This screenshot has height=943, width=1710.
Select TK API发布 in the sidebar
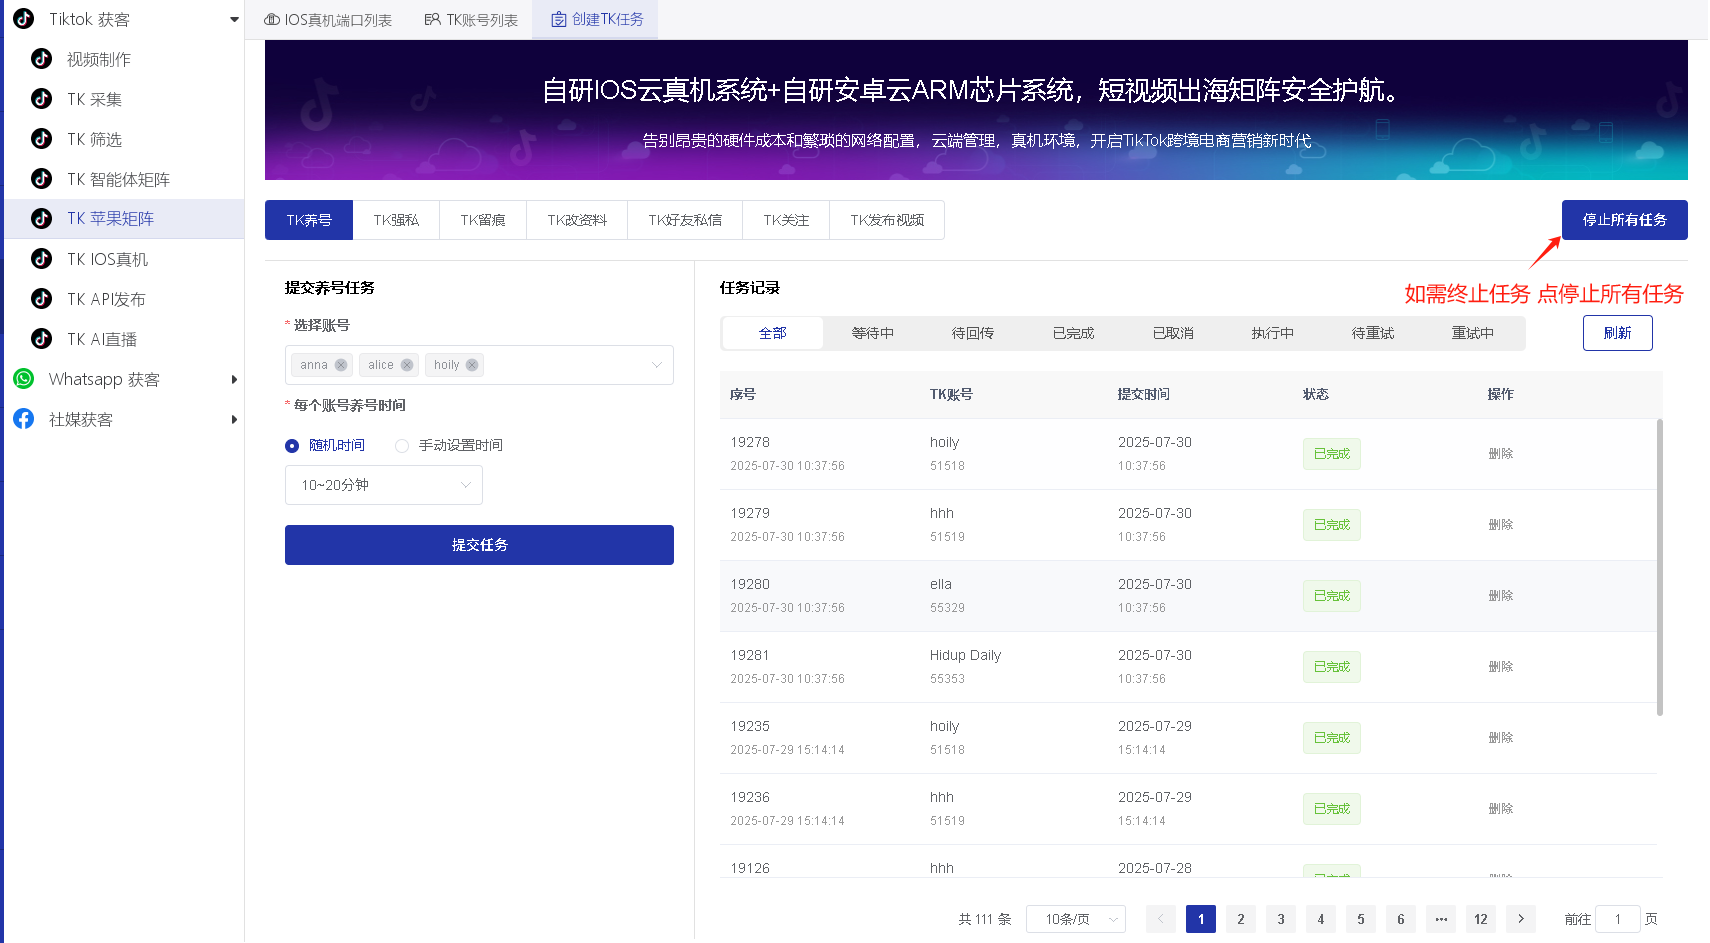coord(108,298)
